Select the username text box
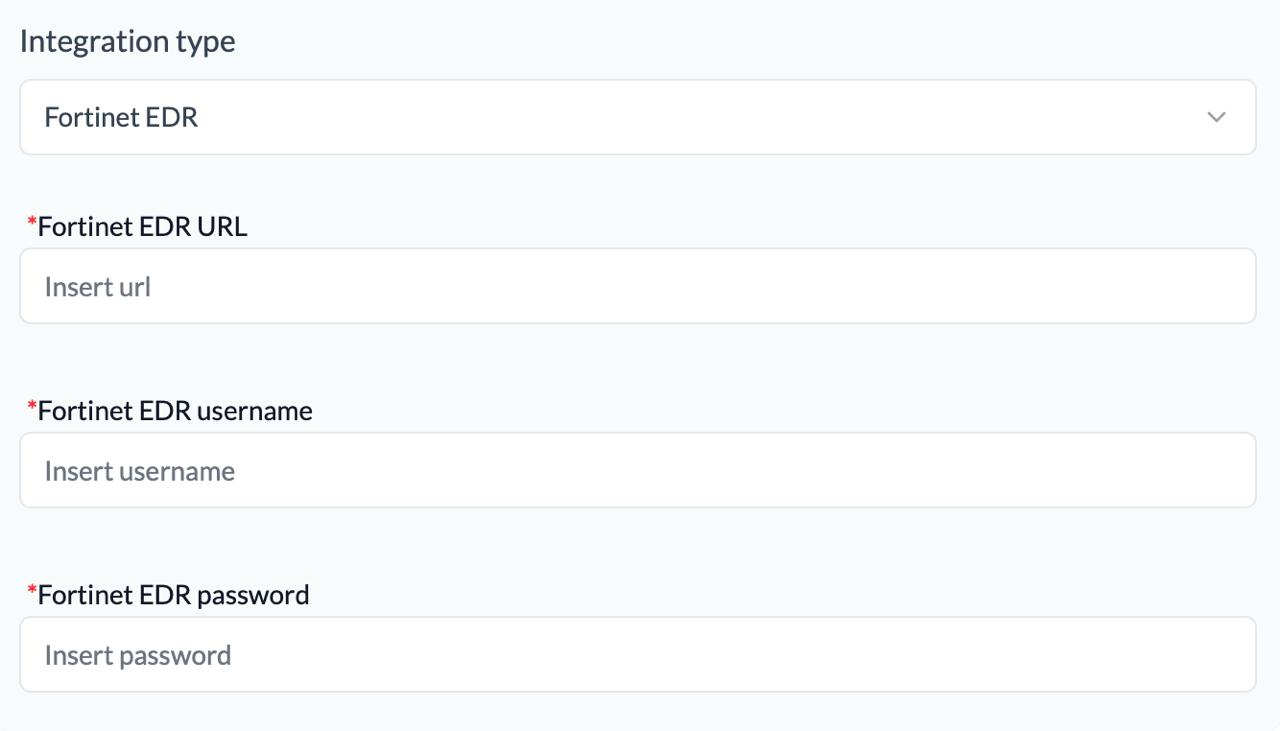Image resolution: width=1280 pixels, height=731 pixels. (637, 470)
